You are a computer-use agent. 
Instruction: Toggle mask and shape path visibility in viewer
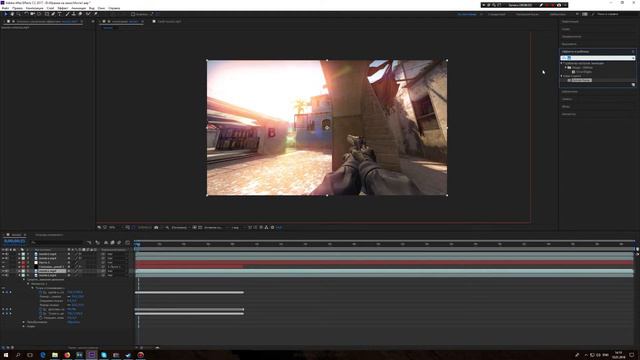coord(133,227)
